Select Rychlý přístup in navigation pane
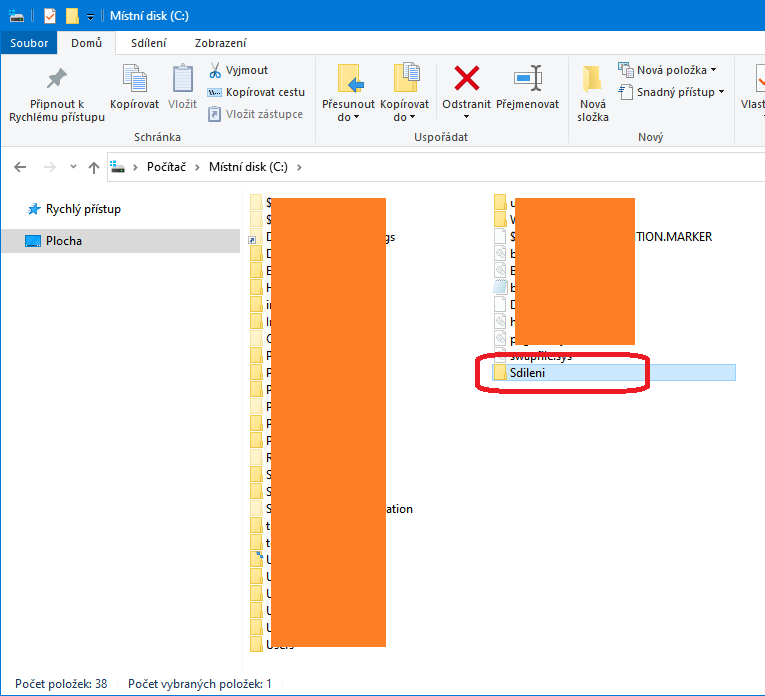 83,209
